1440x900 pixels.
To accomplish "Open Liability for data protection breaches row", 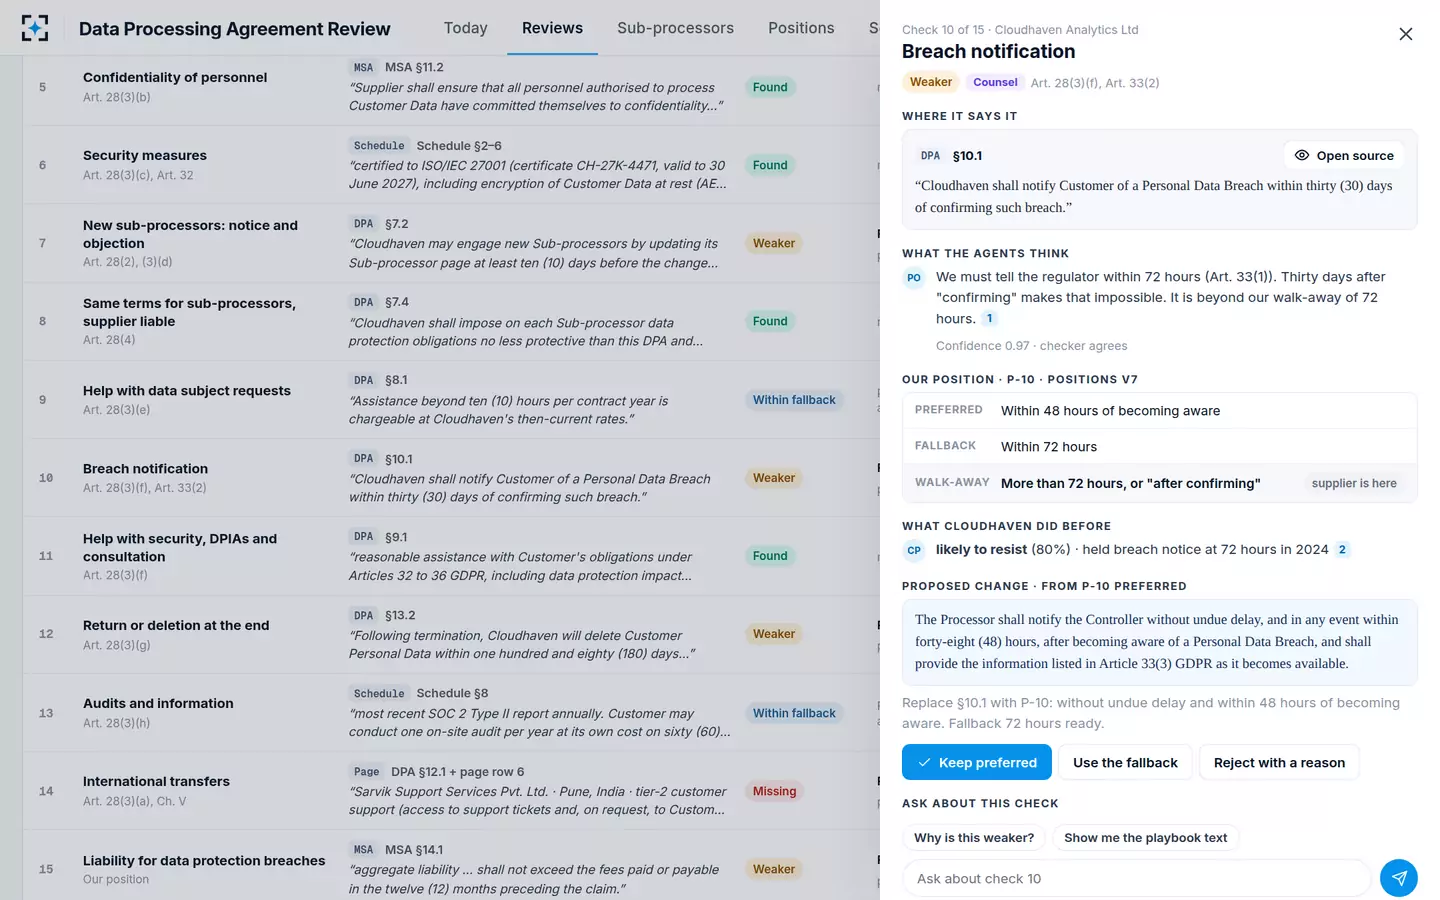I will tap(450, 865).
